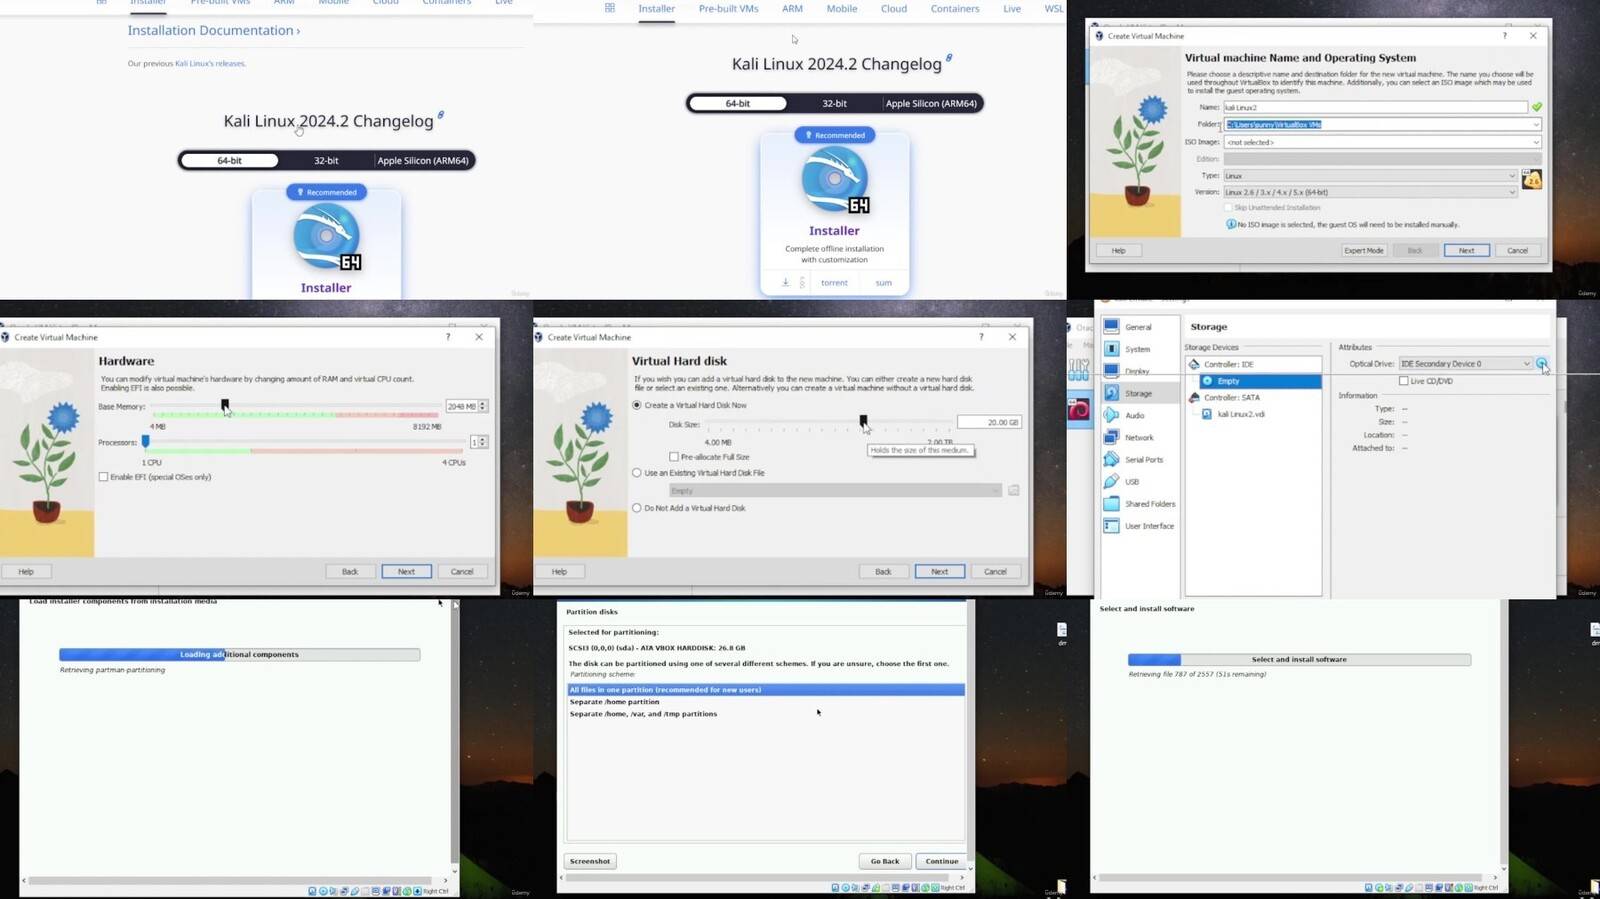Open Audio settings in VirtualBox sidebar

point(1134,415)
